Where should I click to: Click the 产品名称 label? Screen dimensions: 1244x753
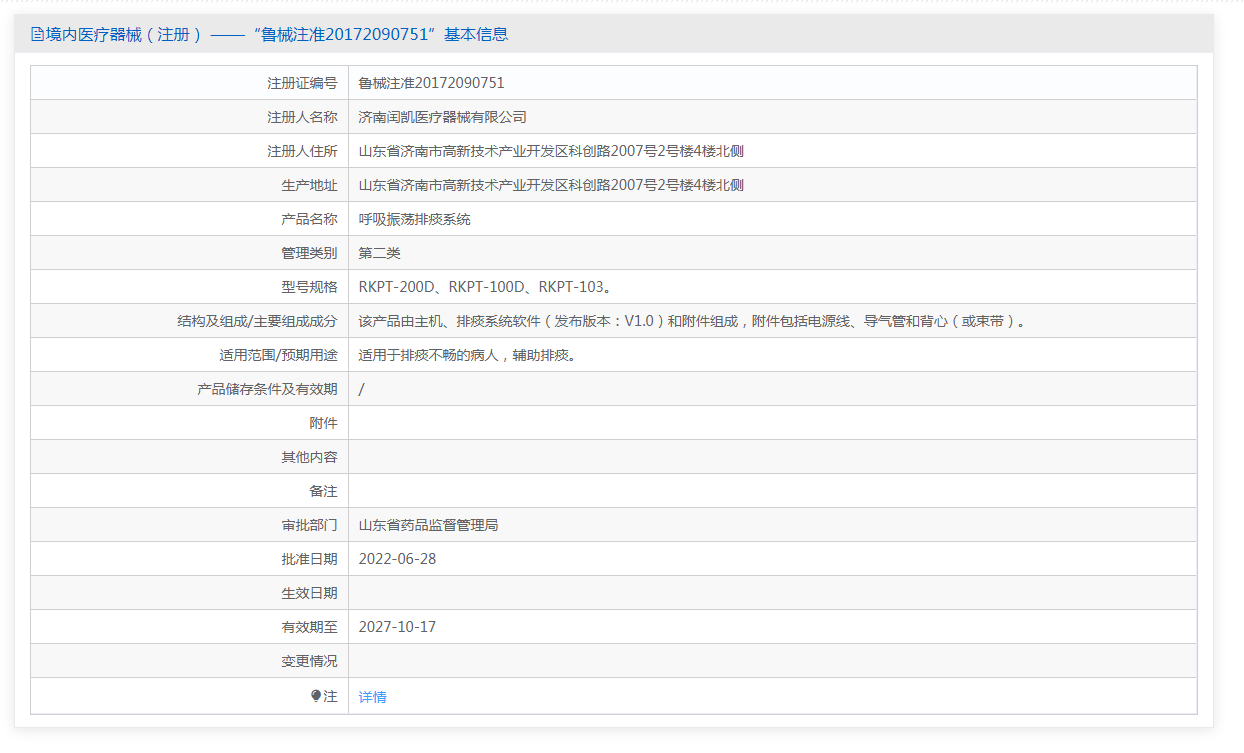[x=310, y=219]
